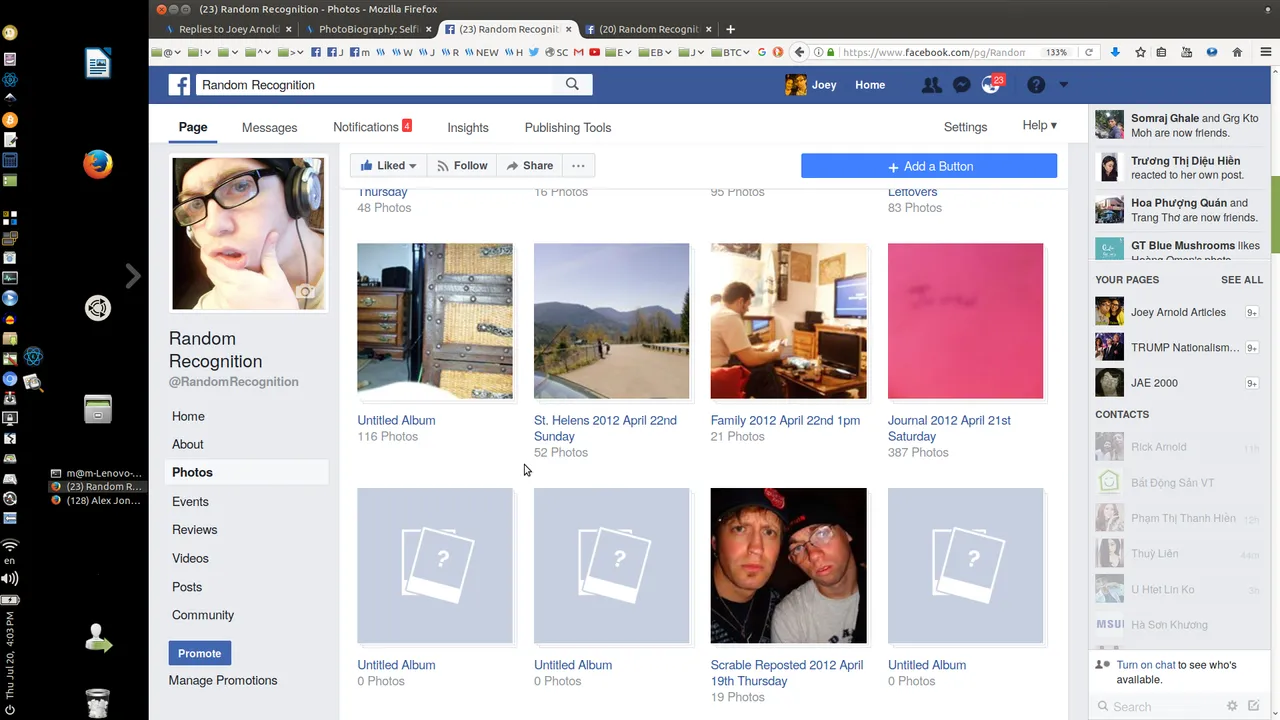Switch to the Messages tab

(x=269, y=128)
